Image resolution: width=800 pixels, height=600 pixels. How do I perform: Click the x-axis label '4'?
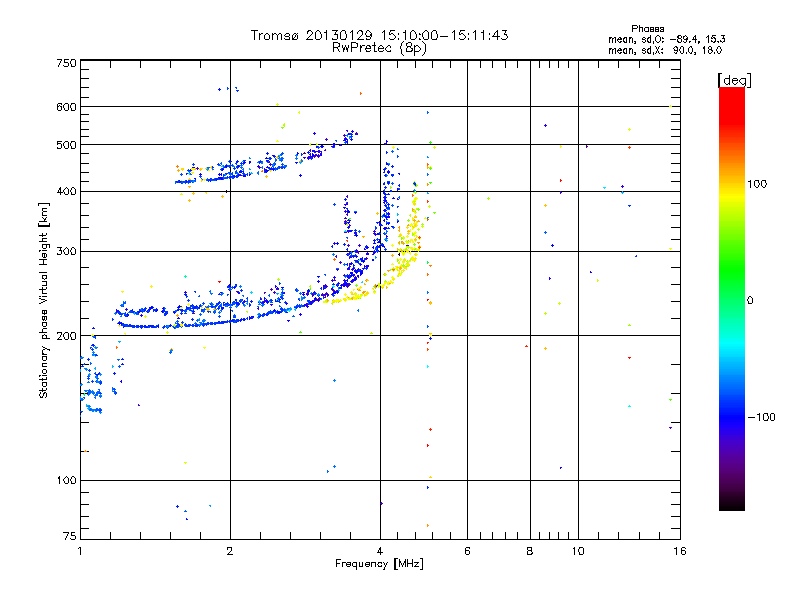tap(380, 551)
